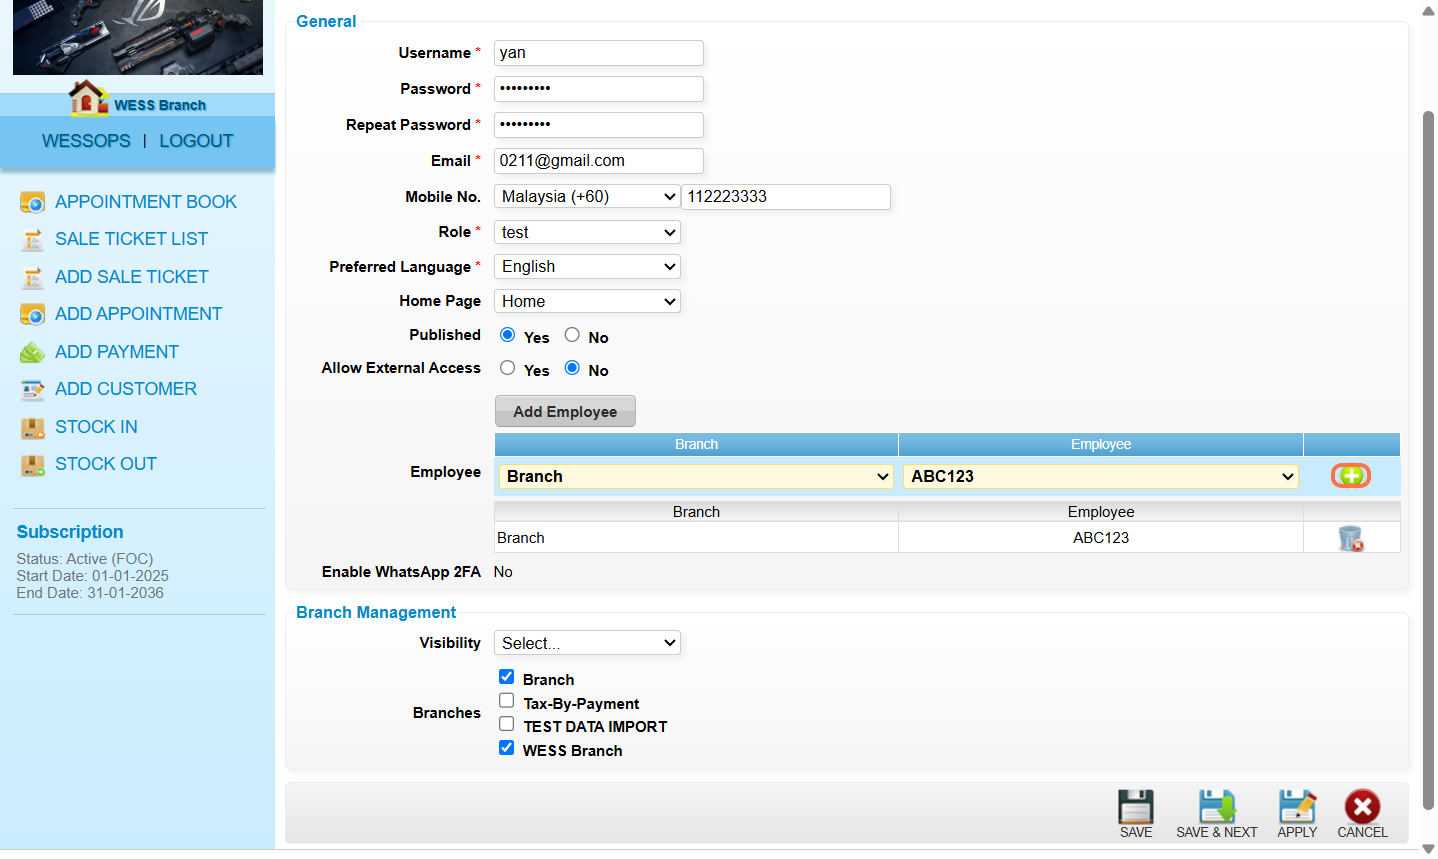Open ADD PAYMENT menu item

point(117,352)
